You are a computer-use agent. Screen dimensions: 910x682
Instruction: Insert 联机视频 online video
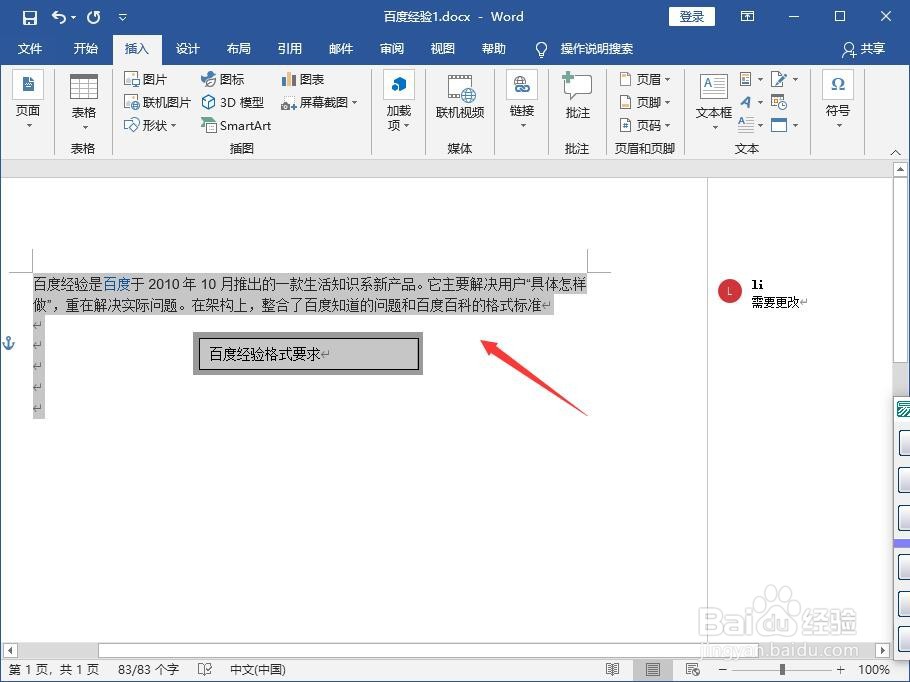point(460,96)
